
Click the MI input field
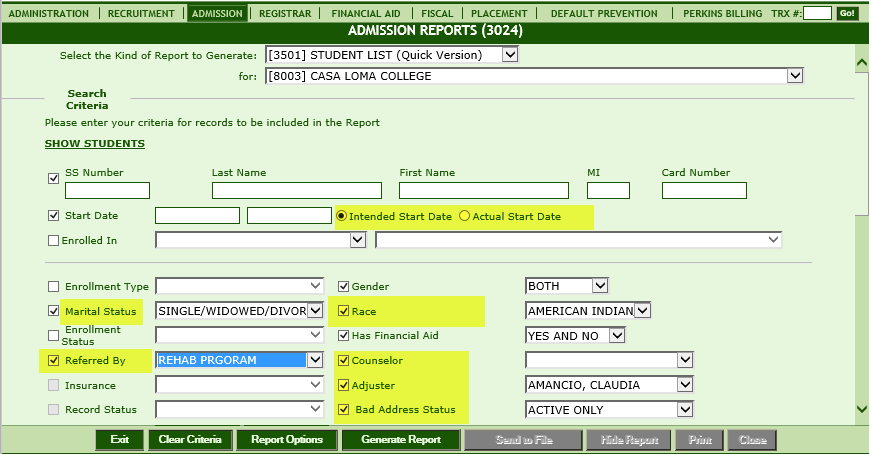[608, 191]
